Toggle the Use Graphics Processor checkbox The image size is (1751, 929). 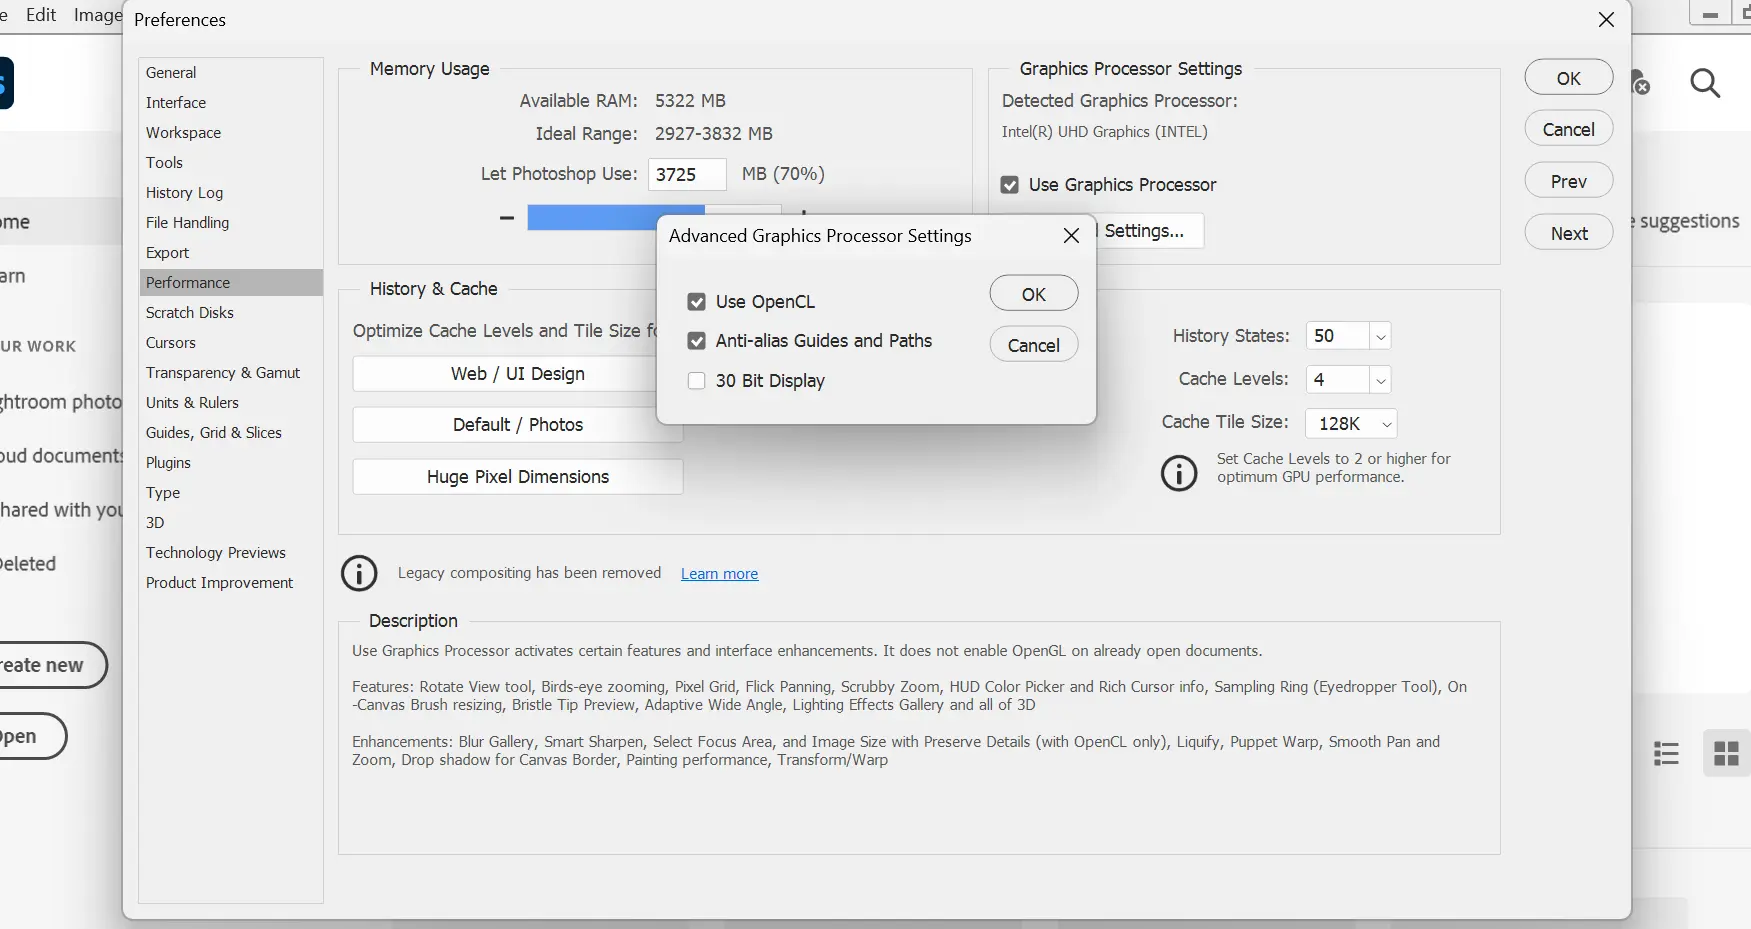[1010, 185]
